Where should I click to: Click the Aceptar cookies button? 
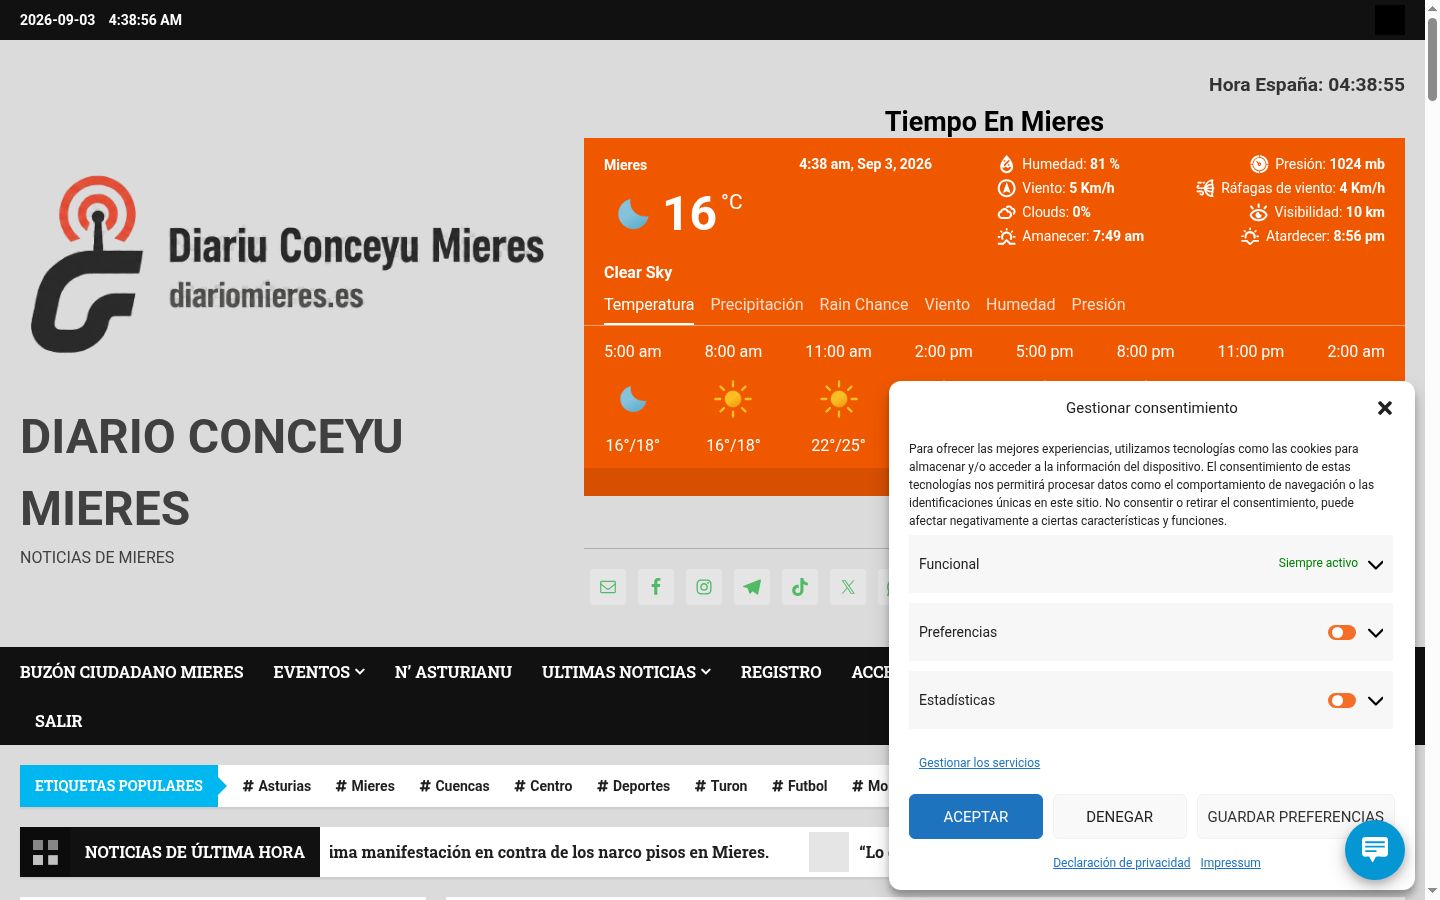coord(976,817)
